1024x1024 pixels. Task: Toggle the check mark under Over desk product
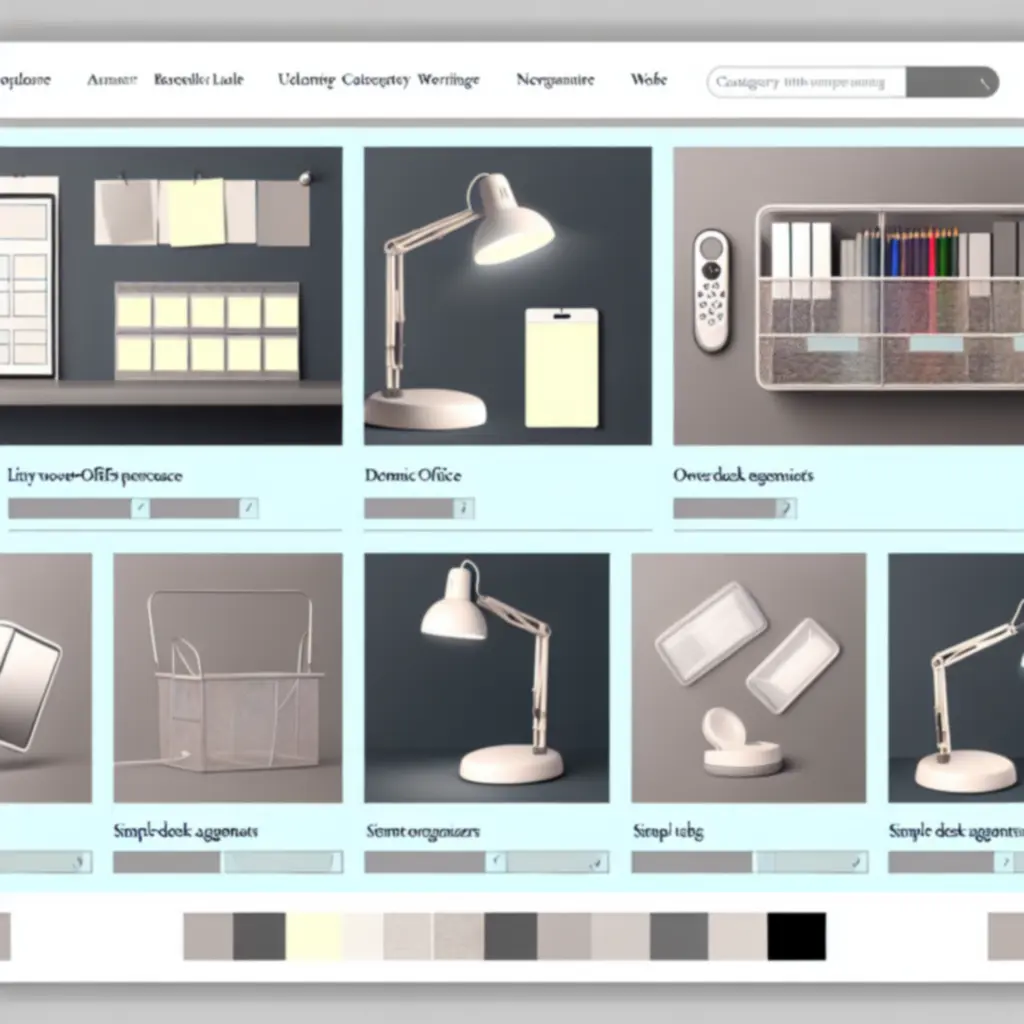click(787, 509)
